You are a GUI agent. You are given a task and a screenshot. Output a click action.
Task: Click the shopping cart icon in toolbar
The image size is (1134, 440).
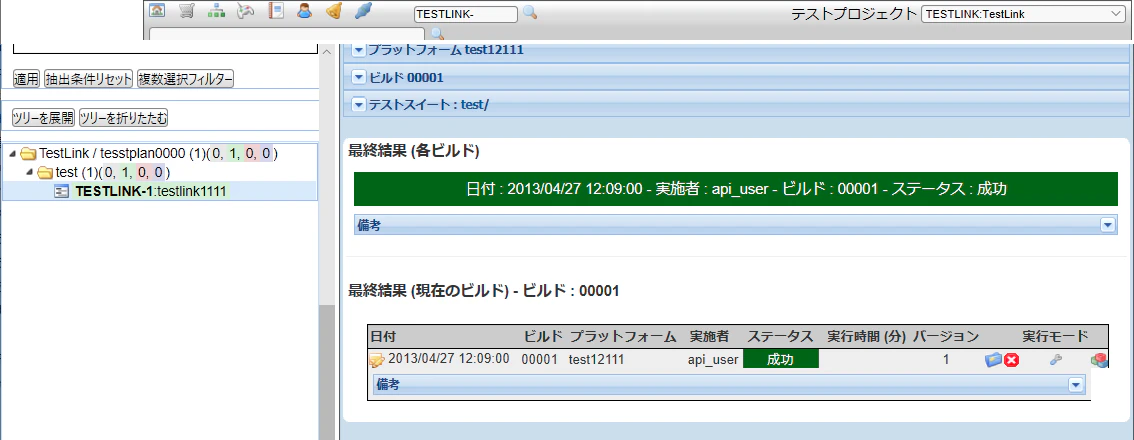[187, 11]
